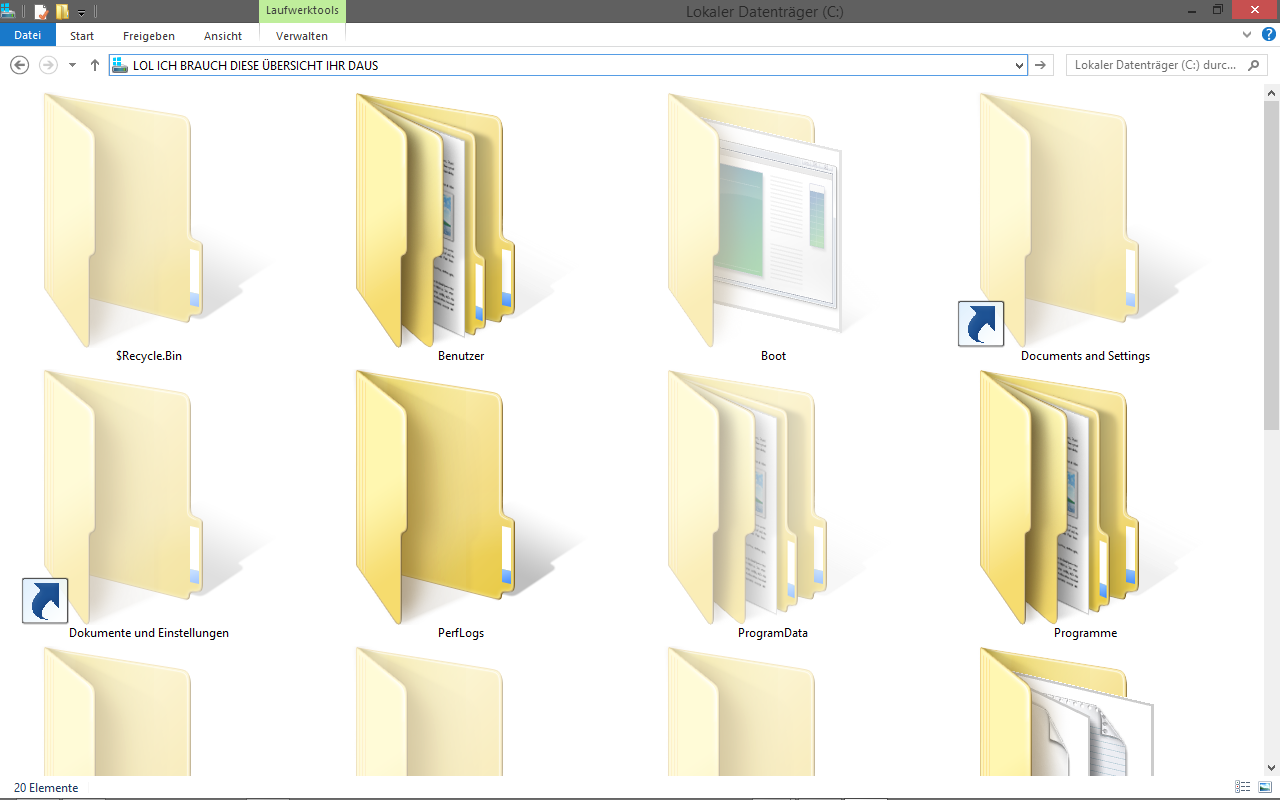Click the "ProgramData" folder label
Screen dimensions: 1280x800
(773, 633)
